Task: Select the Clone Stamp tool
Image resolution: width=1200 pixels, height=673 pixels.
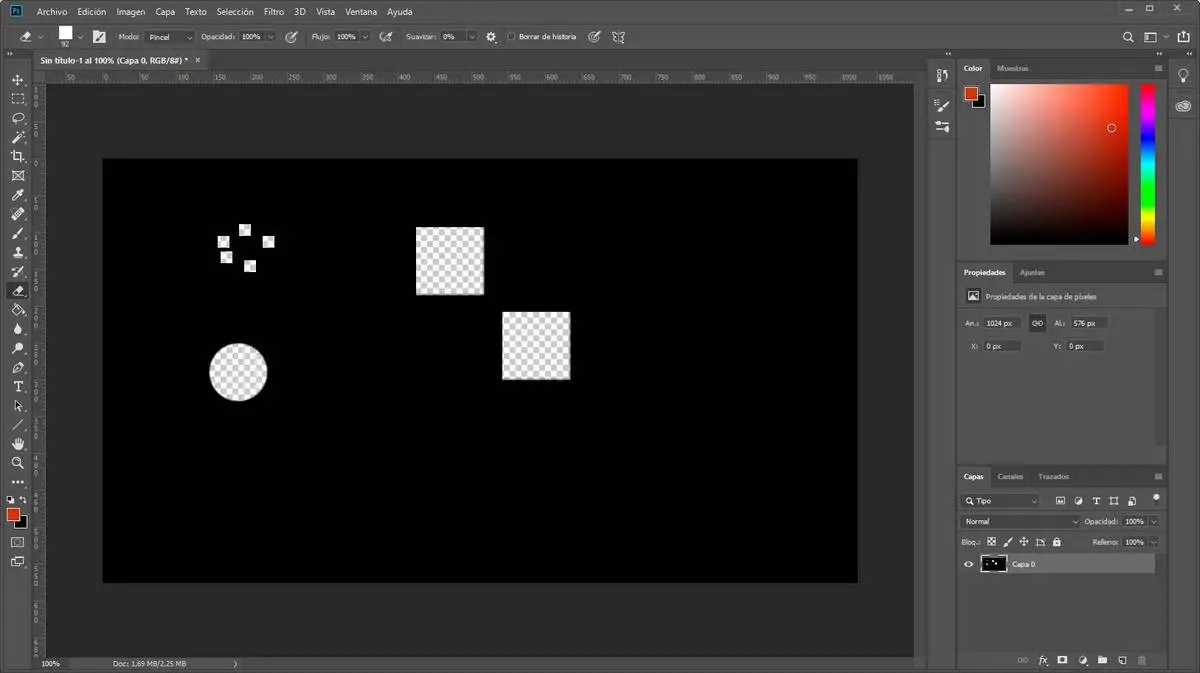Action: click(x=17, y=252)
